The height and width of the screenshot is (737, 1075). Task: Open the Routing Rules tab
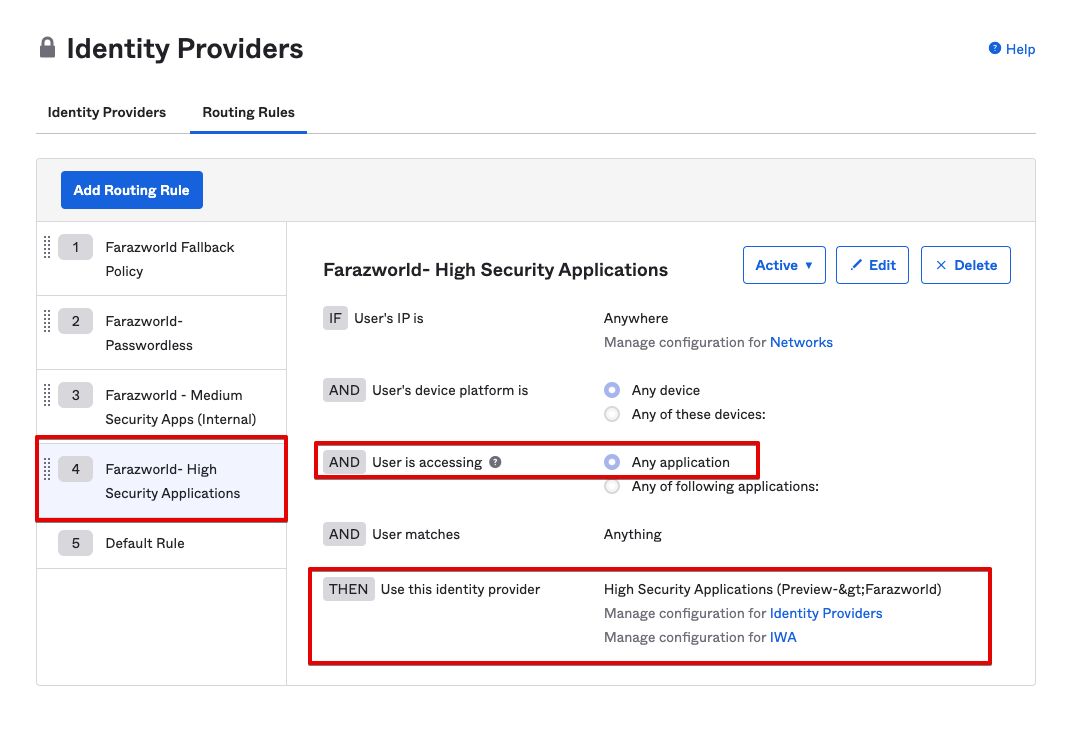click(x=248, y=112)
